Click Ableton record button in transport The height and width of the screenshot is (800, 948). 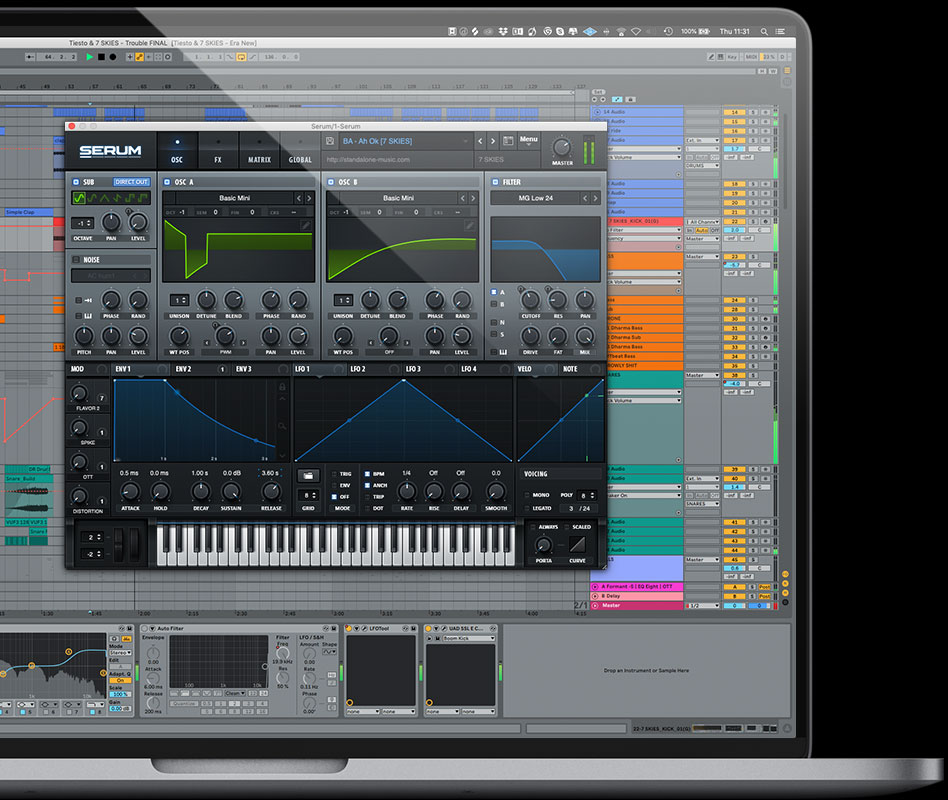point(112,57)
